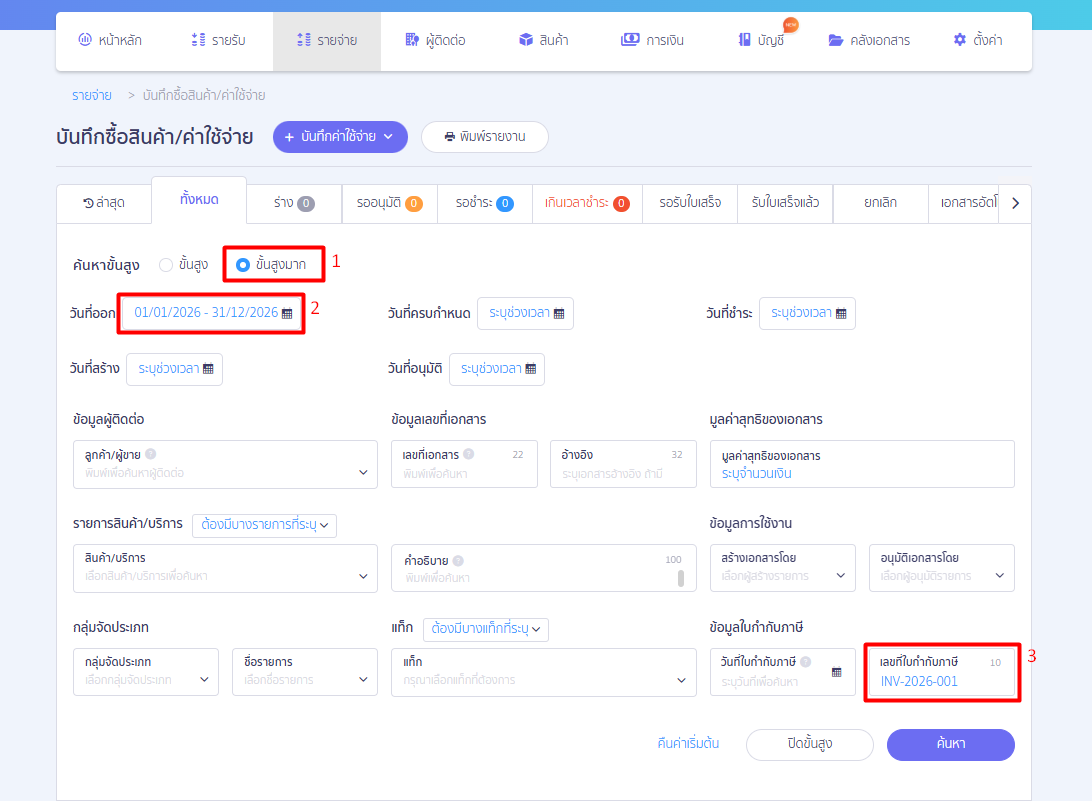Viewport: 1092px width, 801px height.
Task: Switch to the ล่าสุด tab
Action: click(104, 203)
